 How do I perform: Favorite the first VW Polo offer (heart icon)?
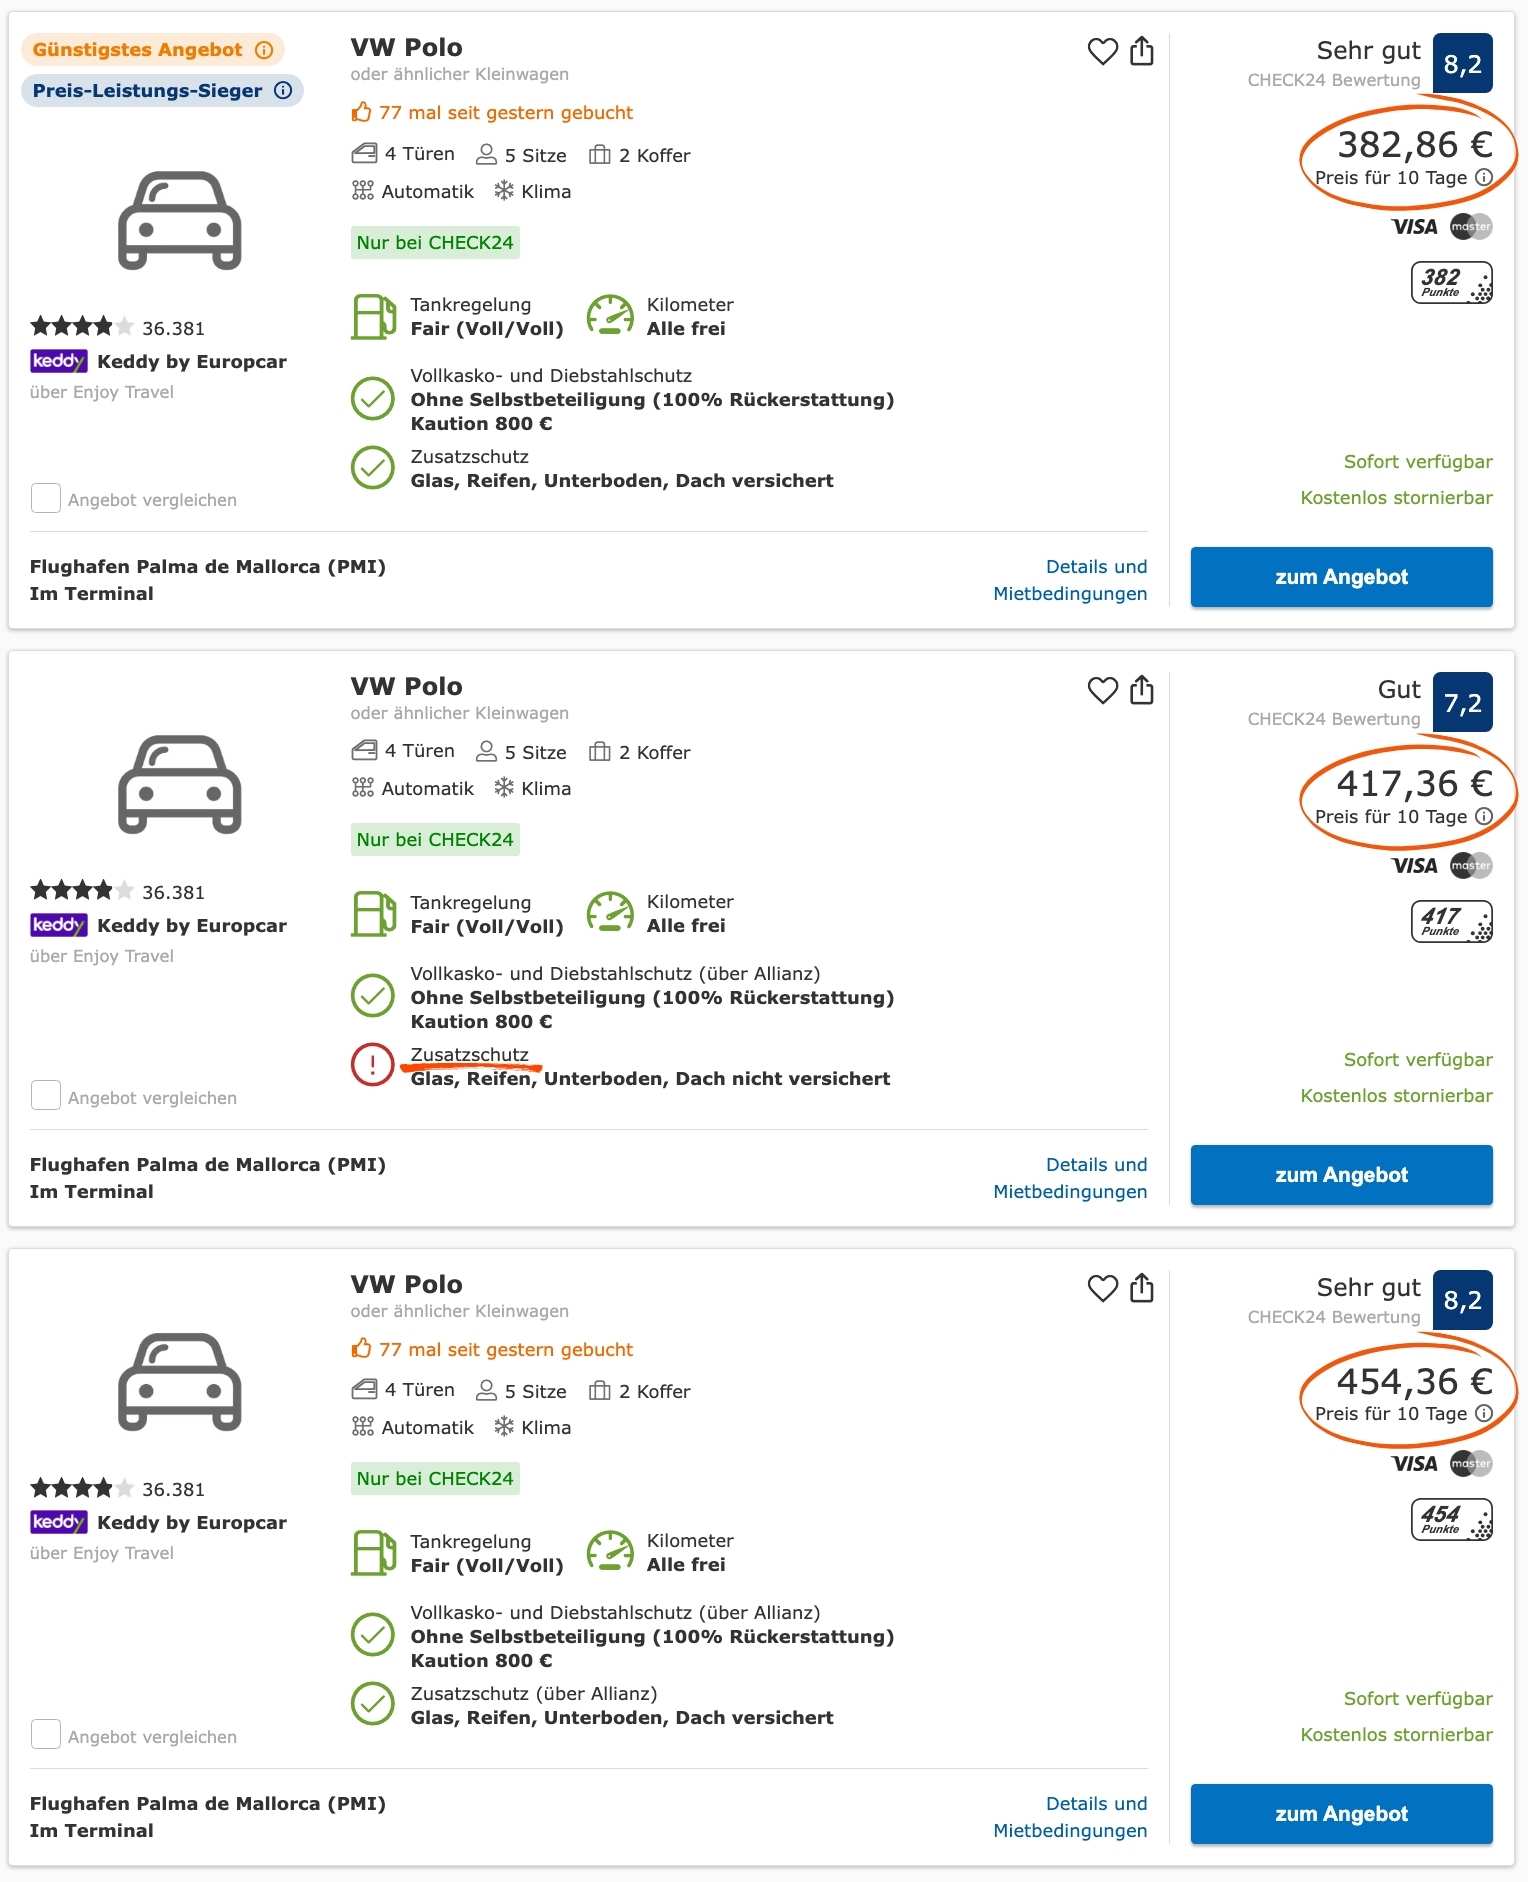click(1102, 51)
